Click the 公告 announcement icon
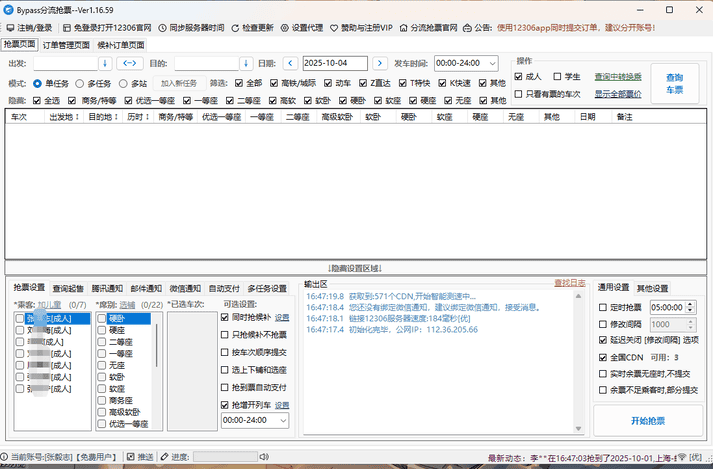This screenshot has height=469, width=713. pos(467,28)
